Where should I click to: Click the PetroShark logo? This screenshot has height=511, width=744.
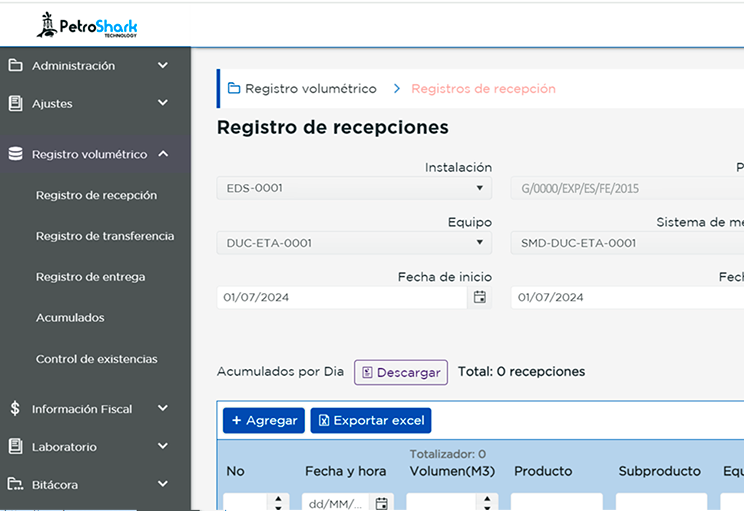[x=87, y=24]
